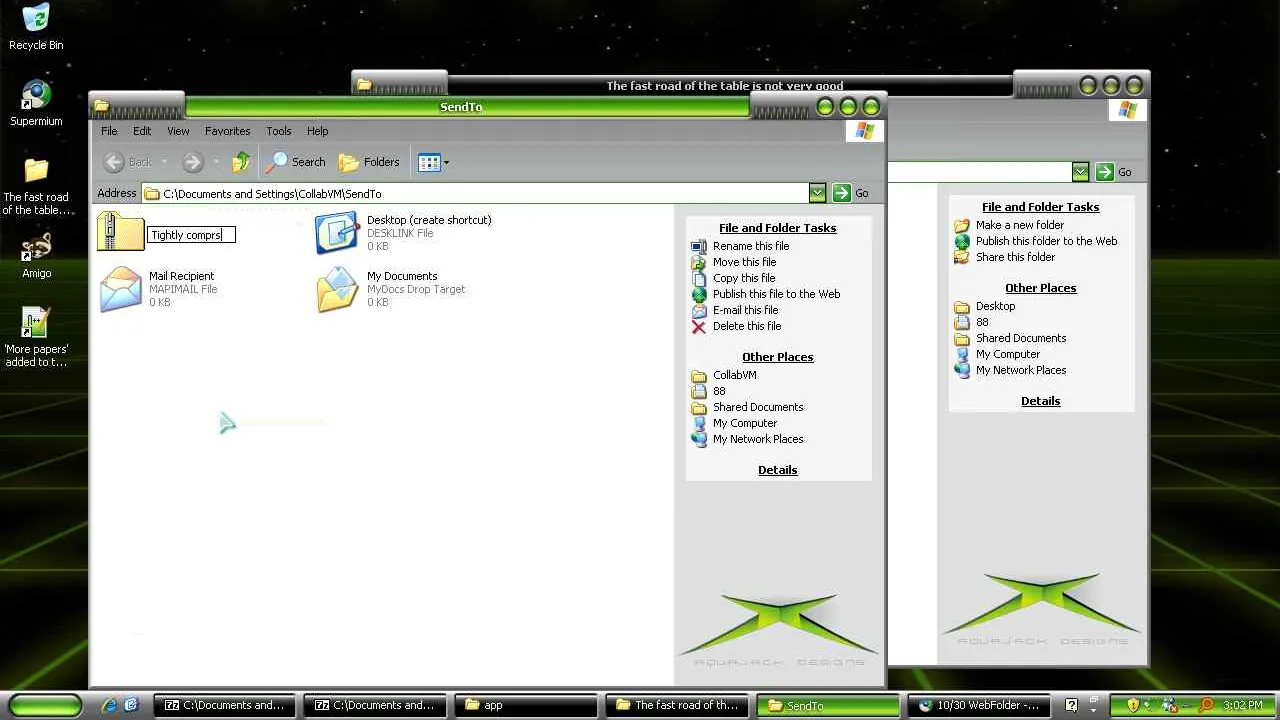Viewport: 1280px width, 720px height.
Task: Switch to second 7-Zip taskbar window
Action: pyautogui.click(x=374, y=705)
